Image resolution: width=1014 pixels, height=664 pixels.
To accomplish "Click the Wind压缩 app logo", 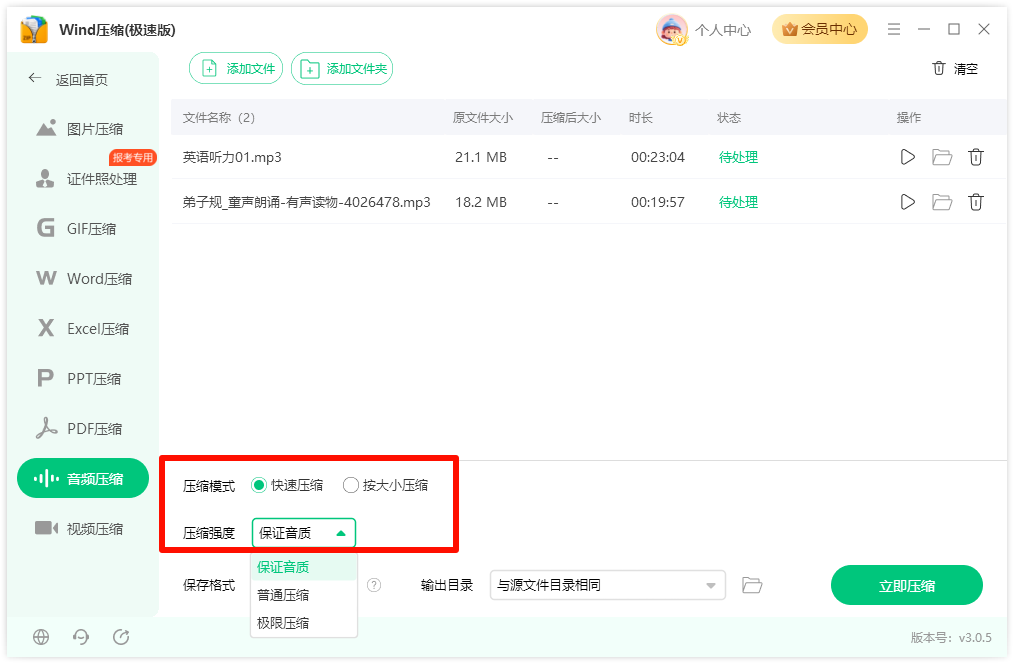I will point(34,30).
